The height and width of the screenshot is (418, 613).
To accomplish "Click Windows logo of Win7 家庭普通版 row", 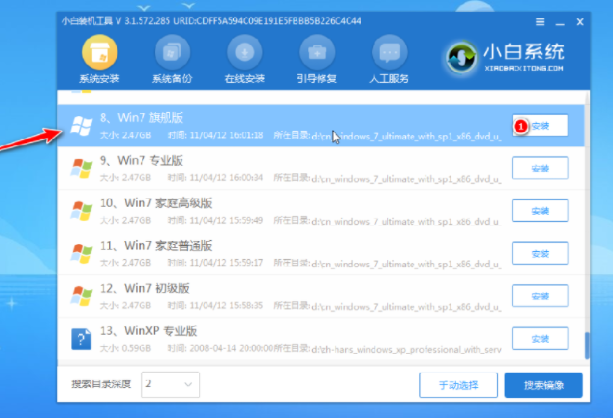I will pyautogui.click(x=81, y=254).
